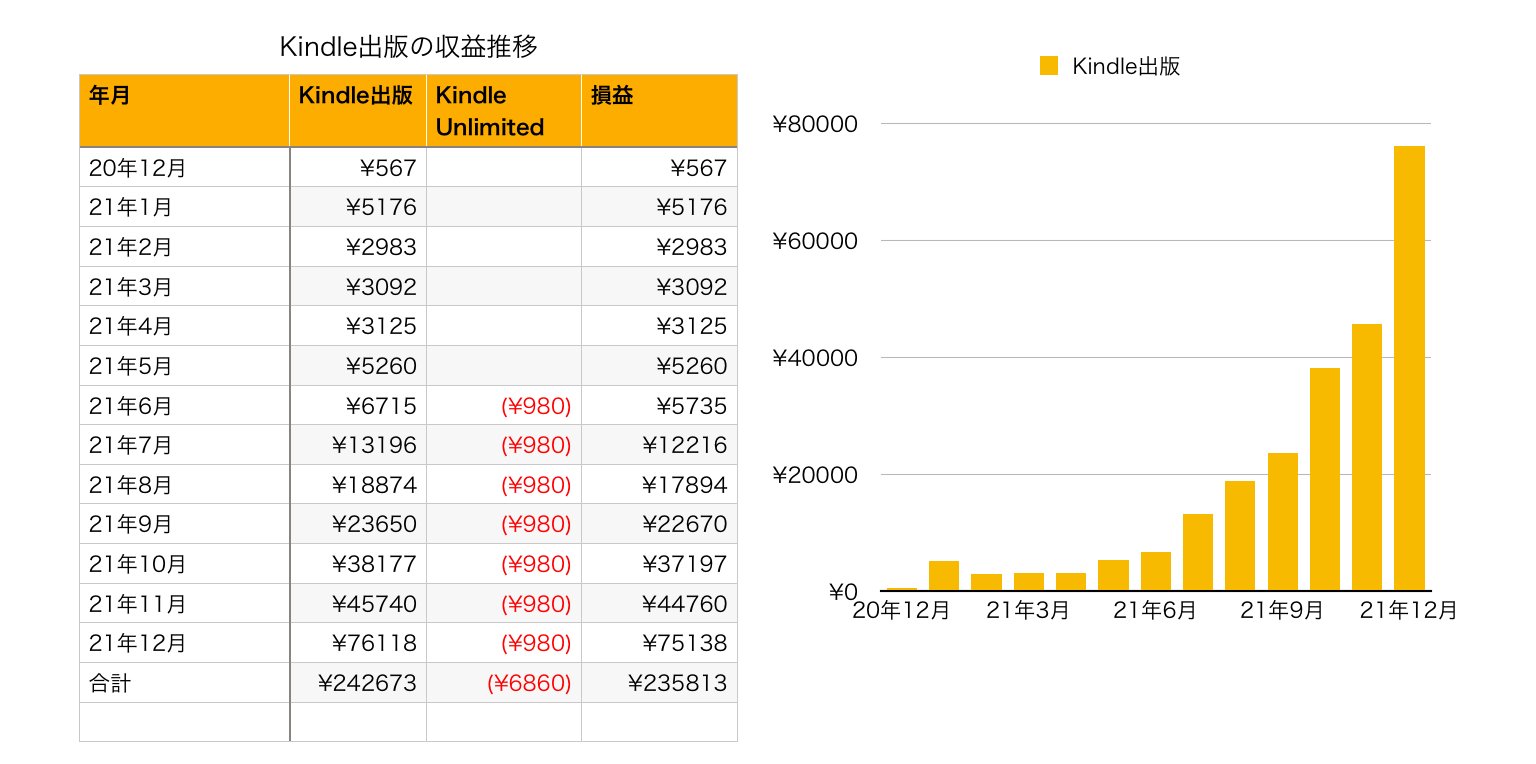The width and height of the screenshot is (1536, 764).
Task: Click the ¥60000 y-axis label
Action: pos(815,241)
